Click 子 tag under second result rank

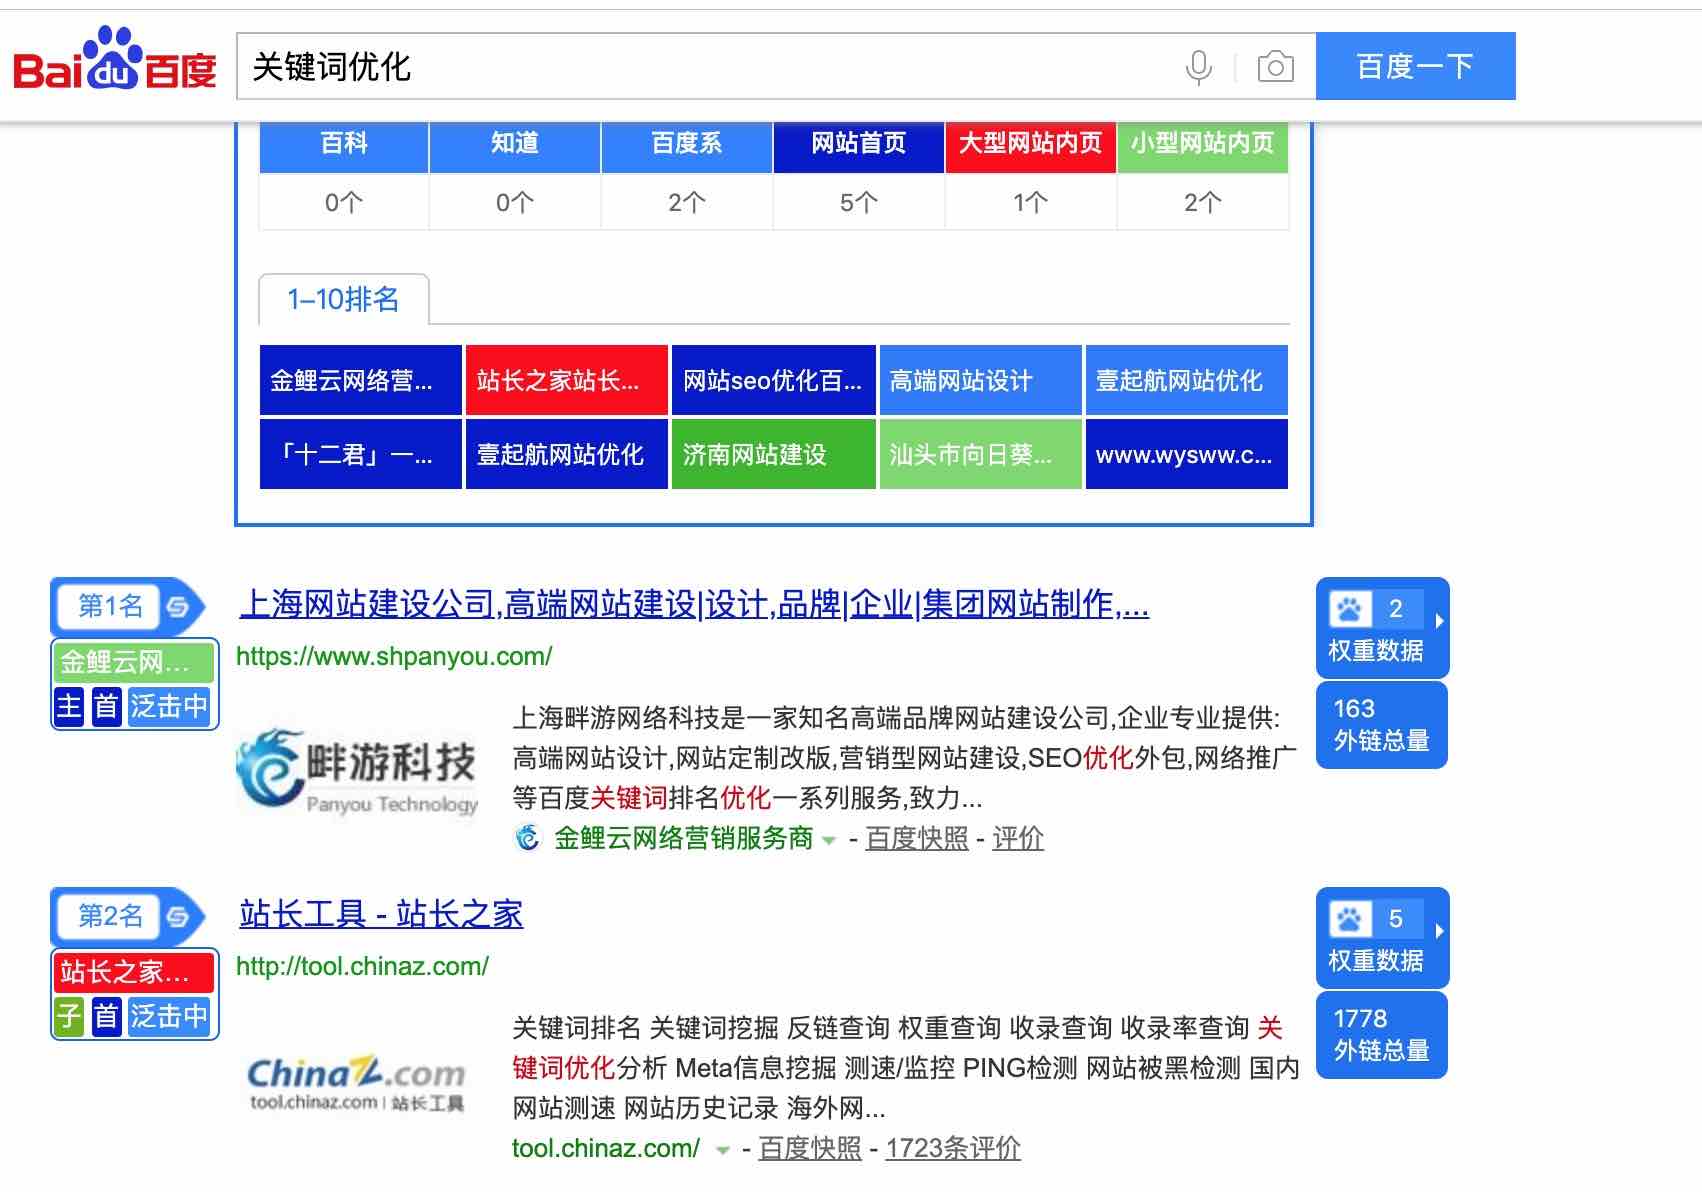point(69,1017)
